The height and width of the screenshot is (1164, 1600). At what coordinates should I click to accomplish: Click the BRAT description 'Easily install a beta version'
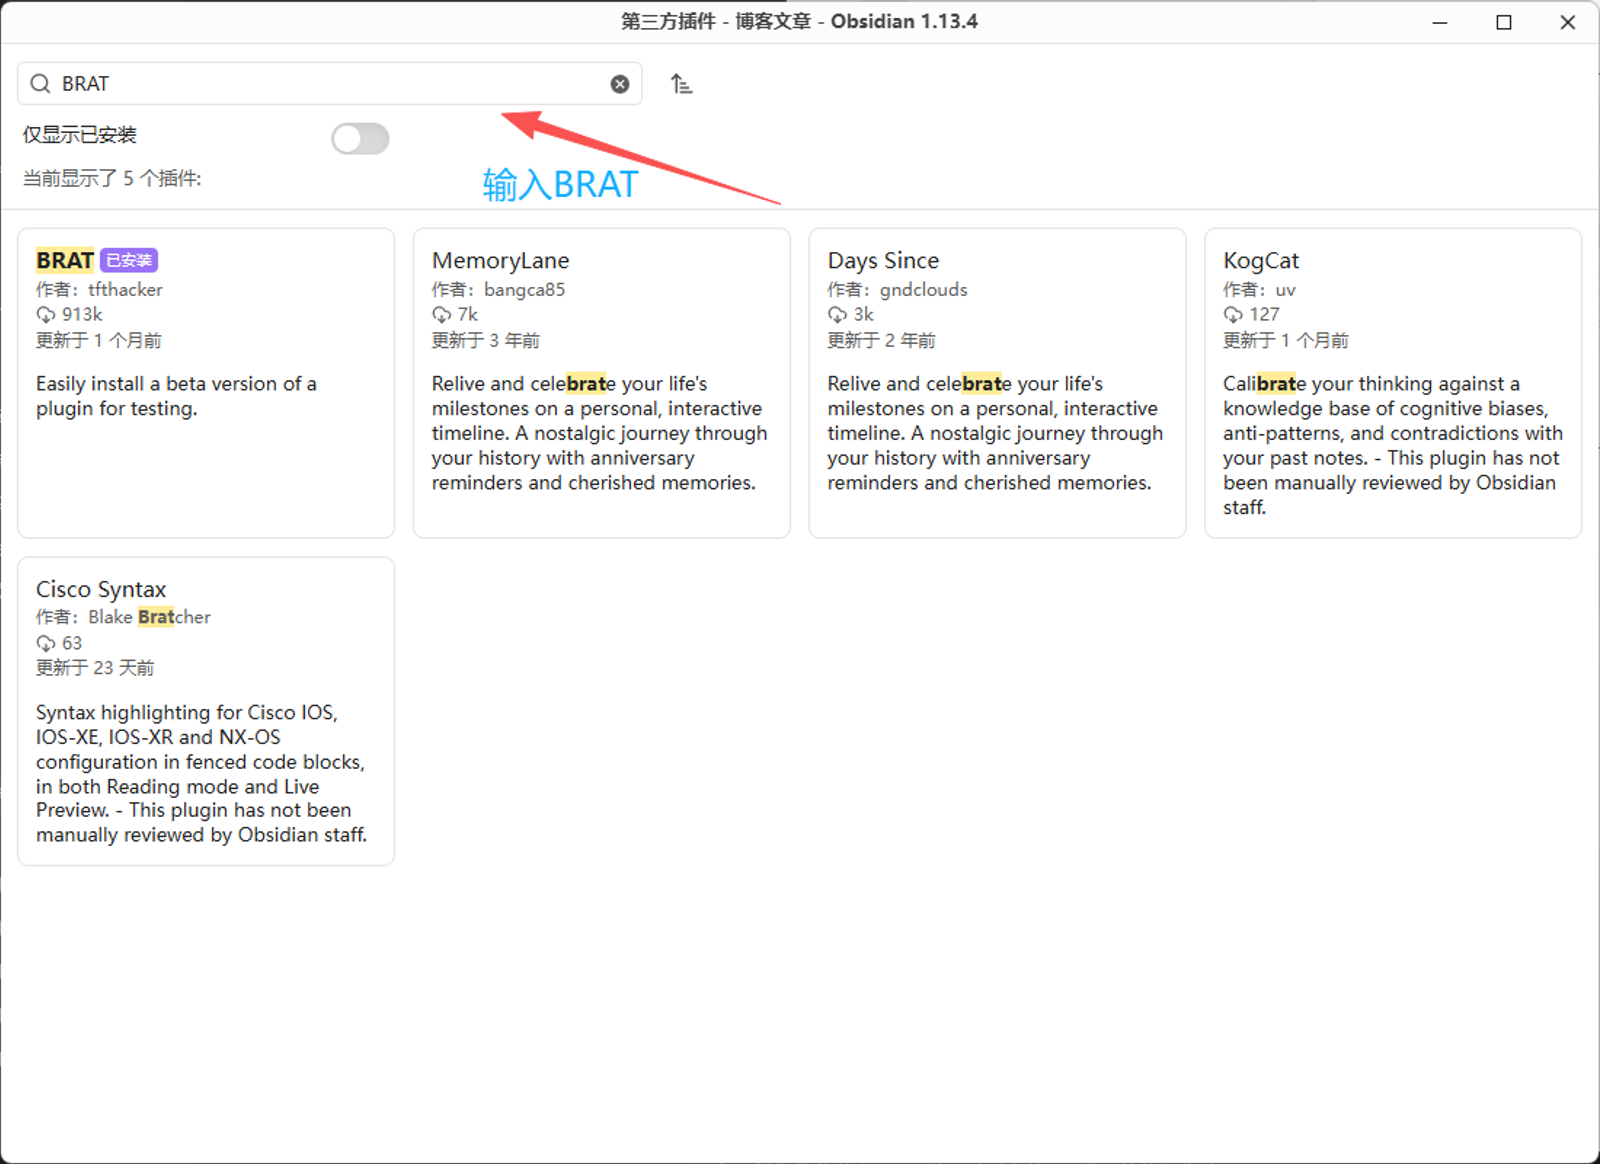(176, 396)
